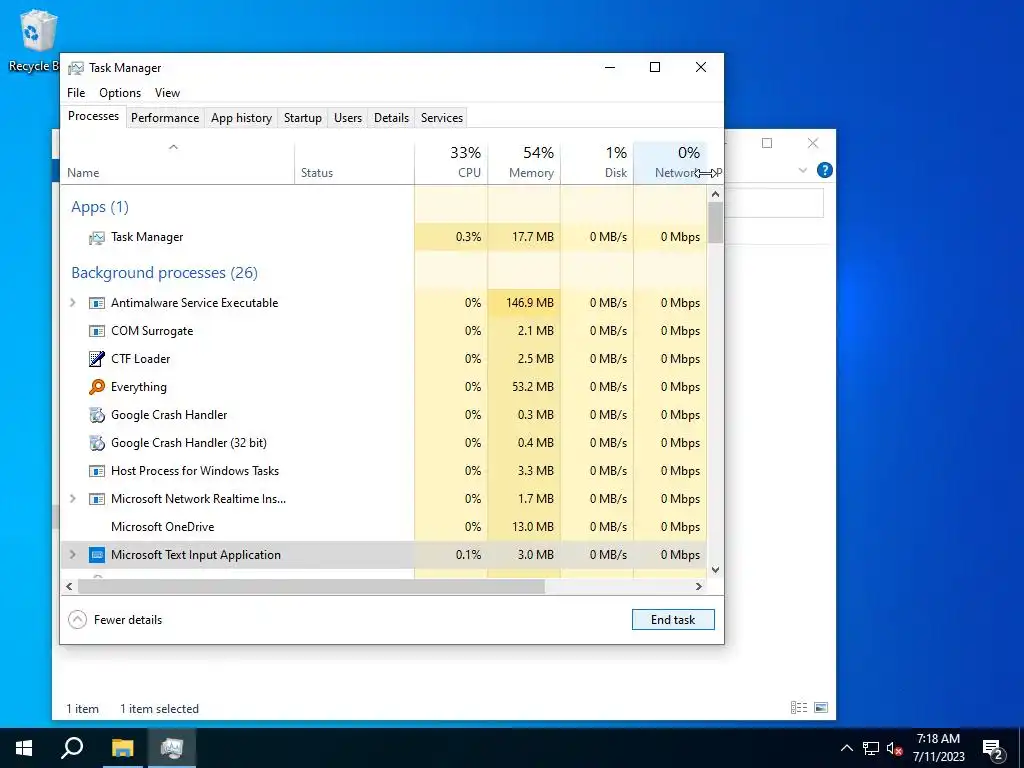
Task: Click the CTF Loader pen icon
Action: 97,359
